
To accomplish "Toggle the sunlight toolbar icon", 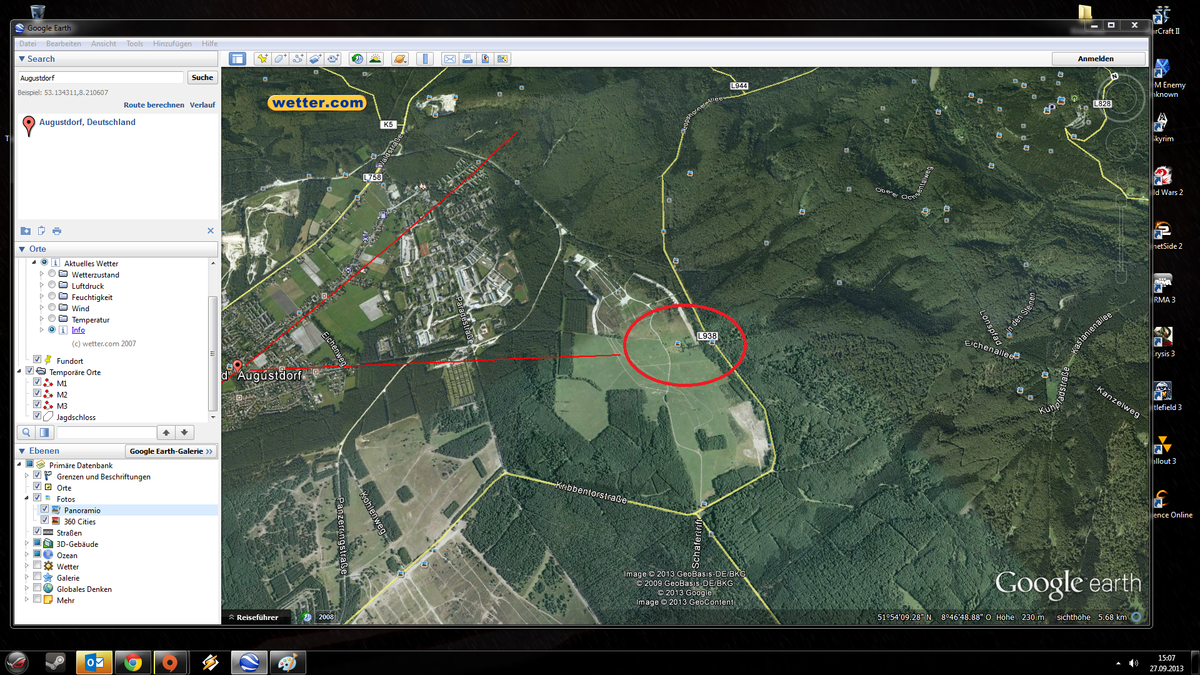I will pyautogui.click(x=375, y=59).
